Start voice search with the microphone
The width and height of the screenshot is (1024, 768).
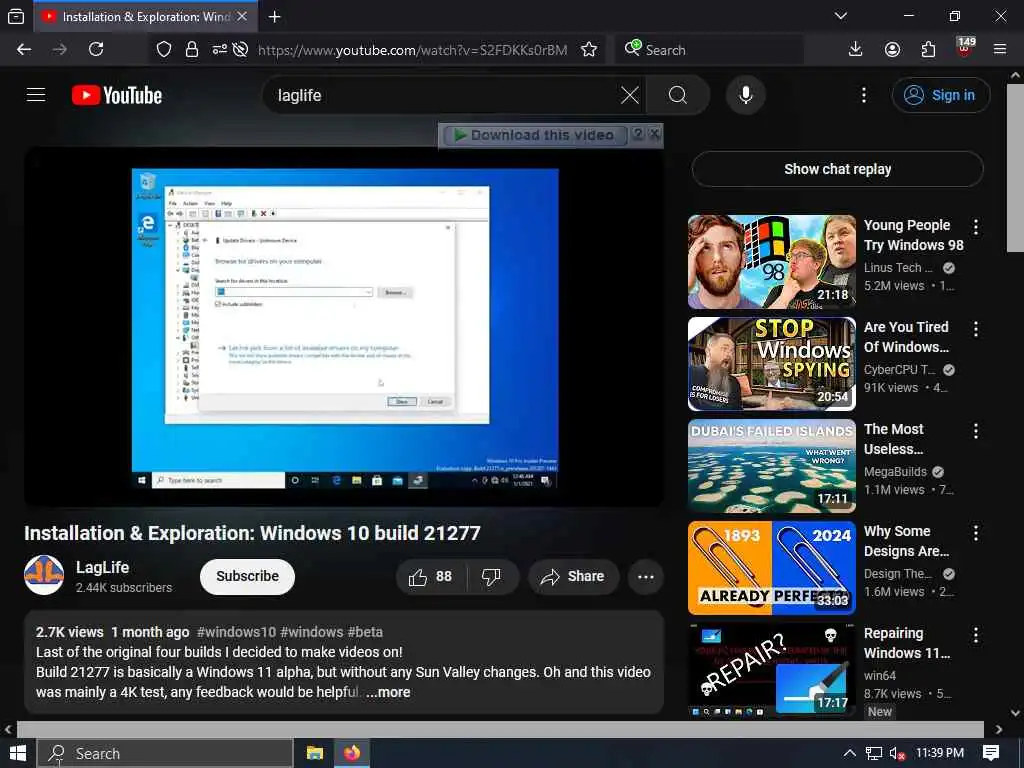click(746, 95)
